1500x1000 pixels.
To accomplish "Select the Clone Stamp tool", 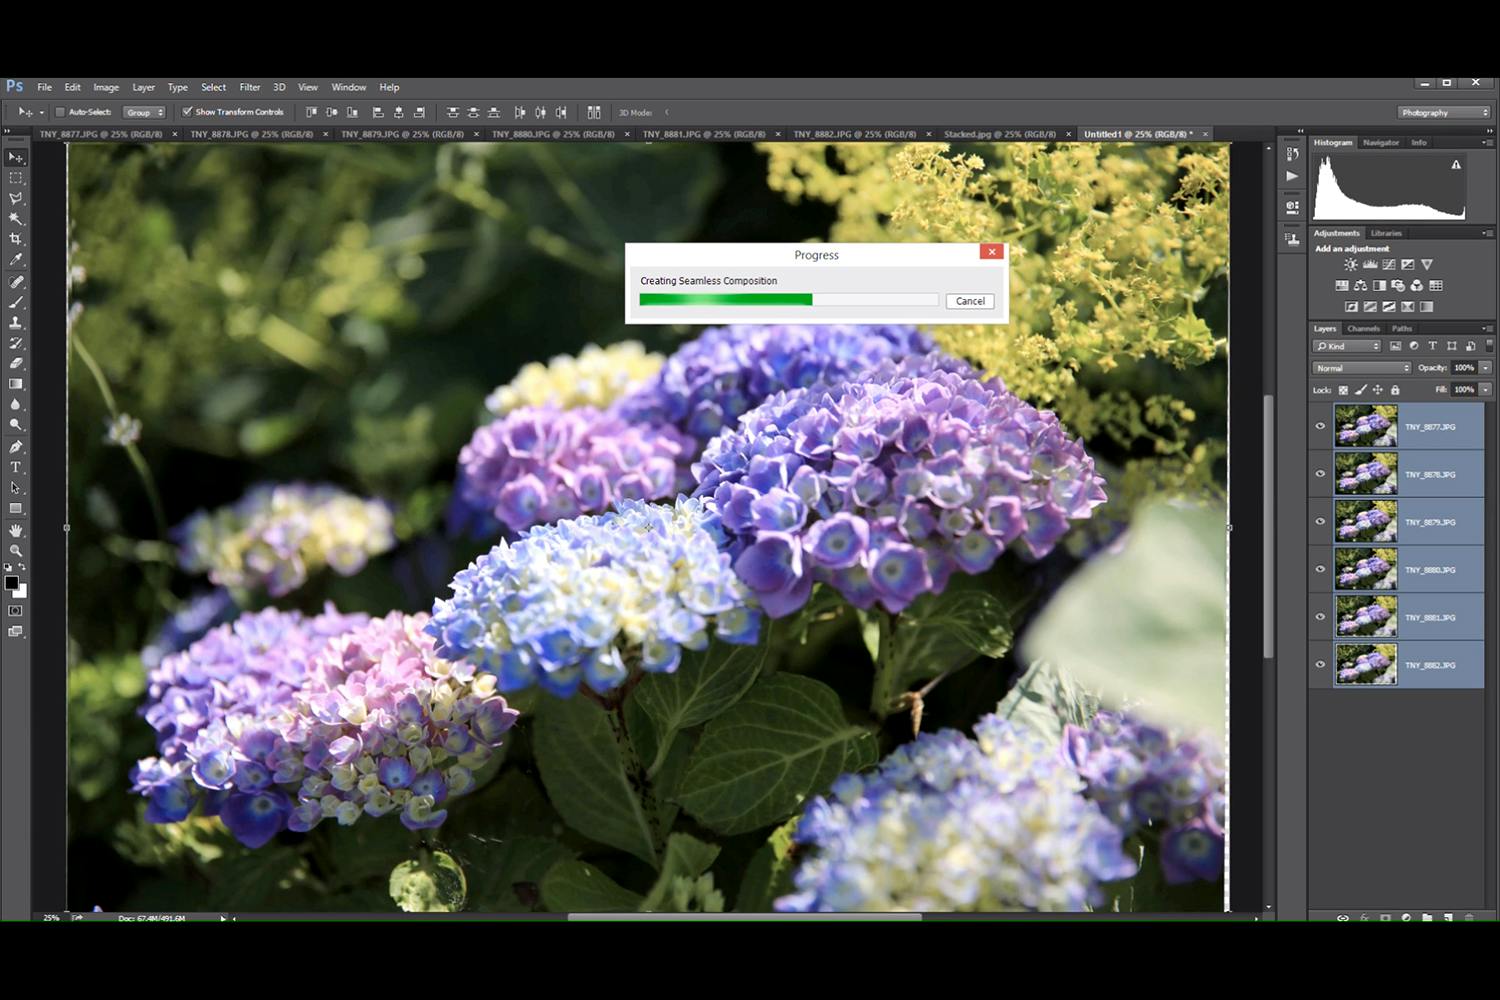I will 16,323.
